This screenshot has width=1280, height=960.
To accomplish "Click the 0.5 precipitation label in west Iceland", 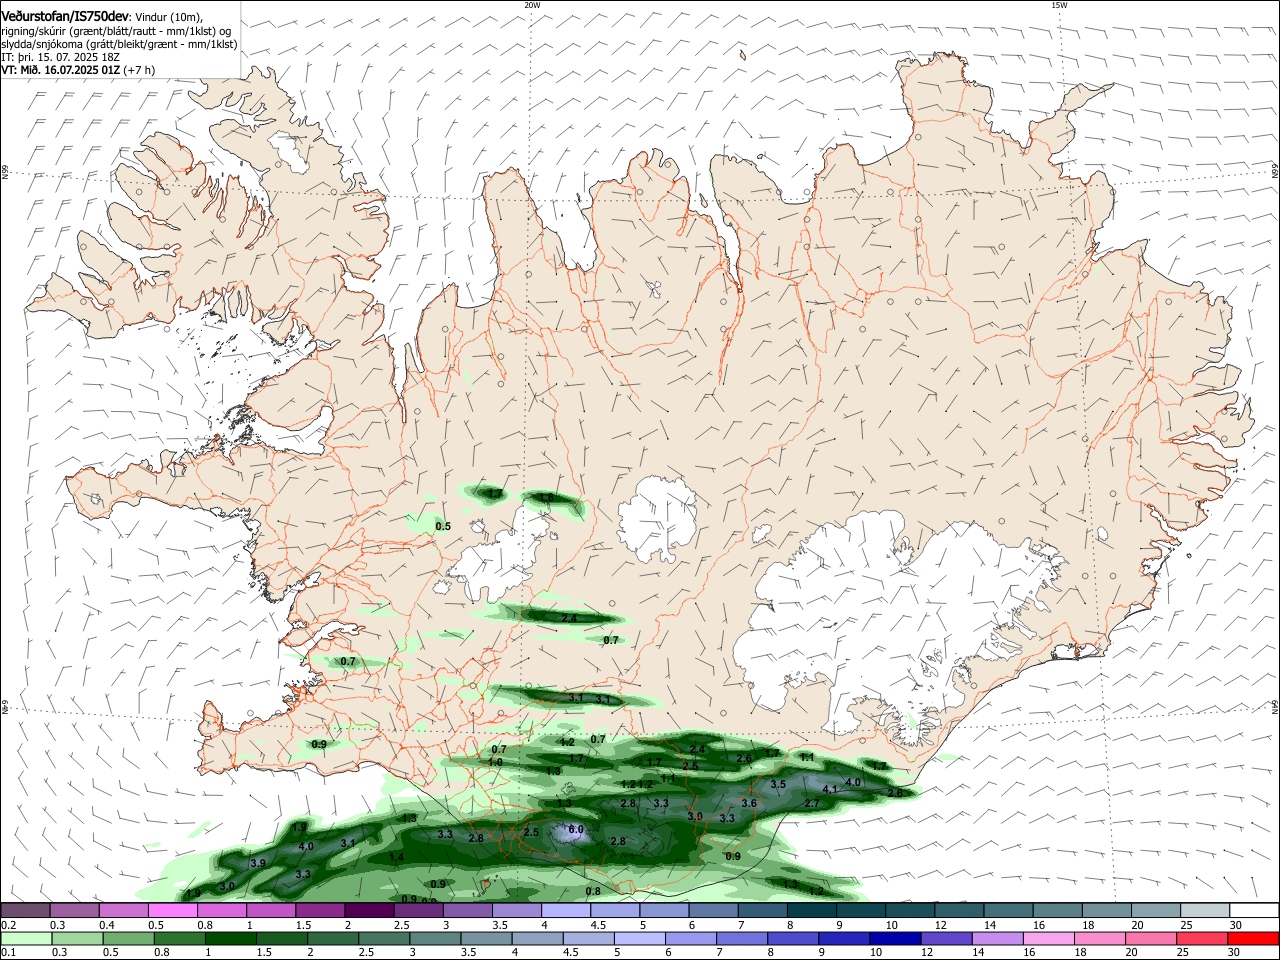I will (x=443, y=526).
